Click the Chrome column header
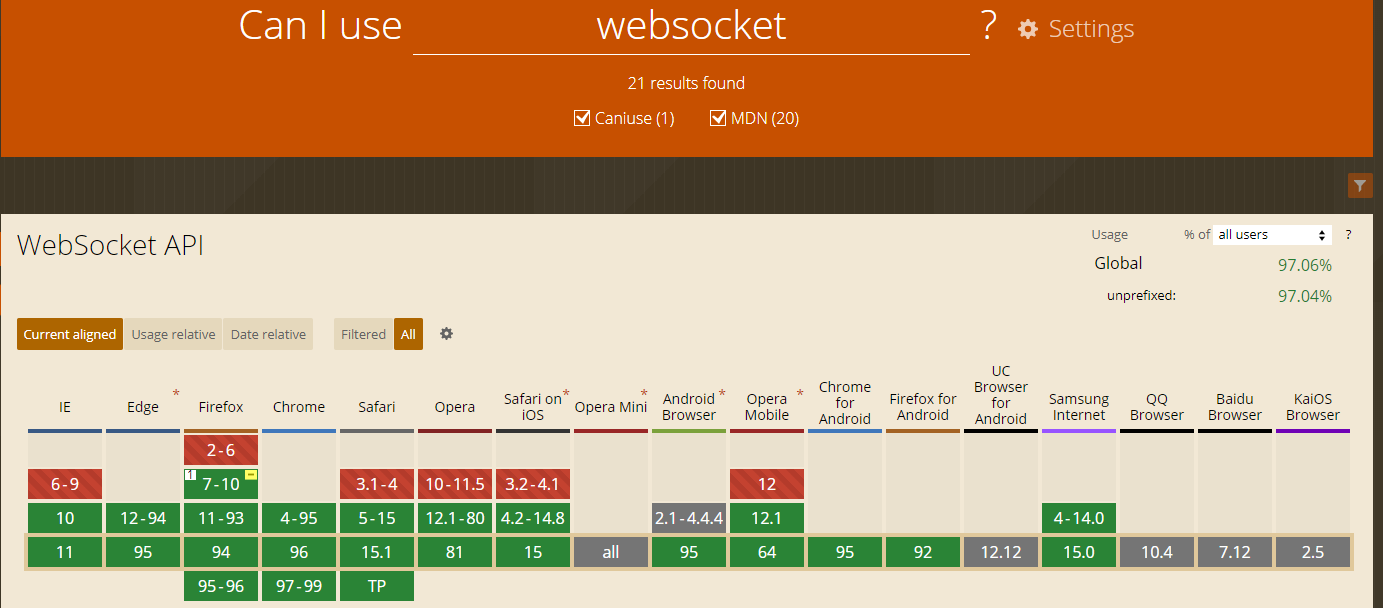 [x=299, y=407]
